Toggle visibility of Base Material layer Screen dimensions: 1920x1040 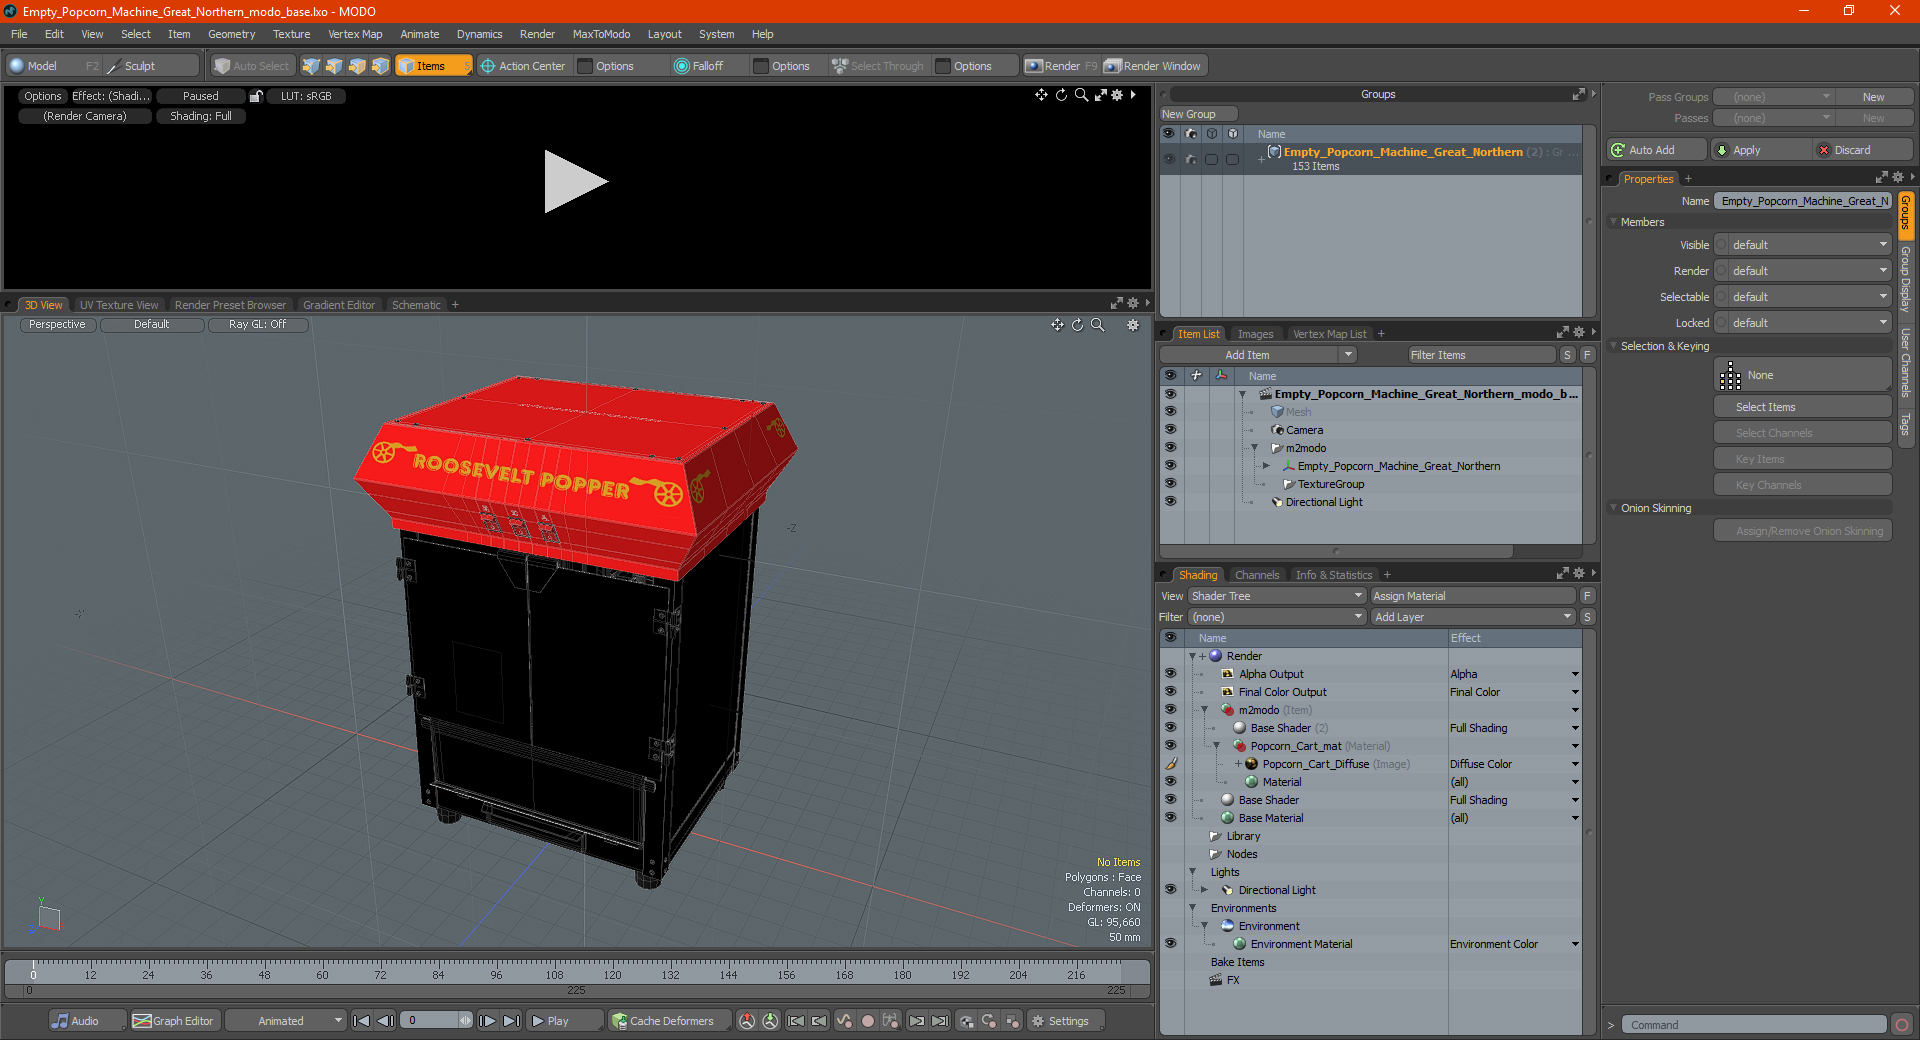tap(1170, 818)
